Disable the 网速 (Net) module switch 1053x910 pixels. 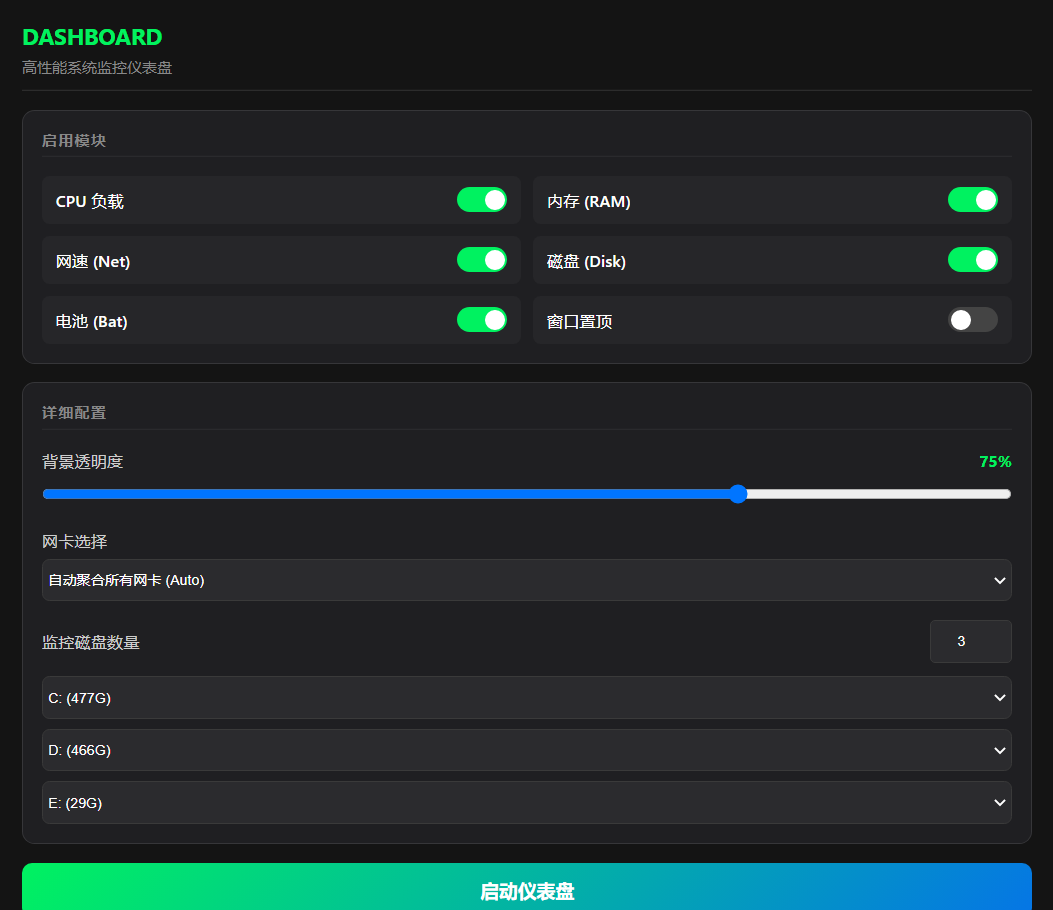coord(482,260)
